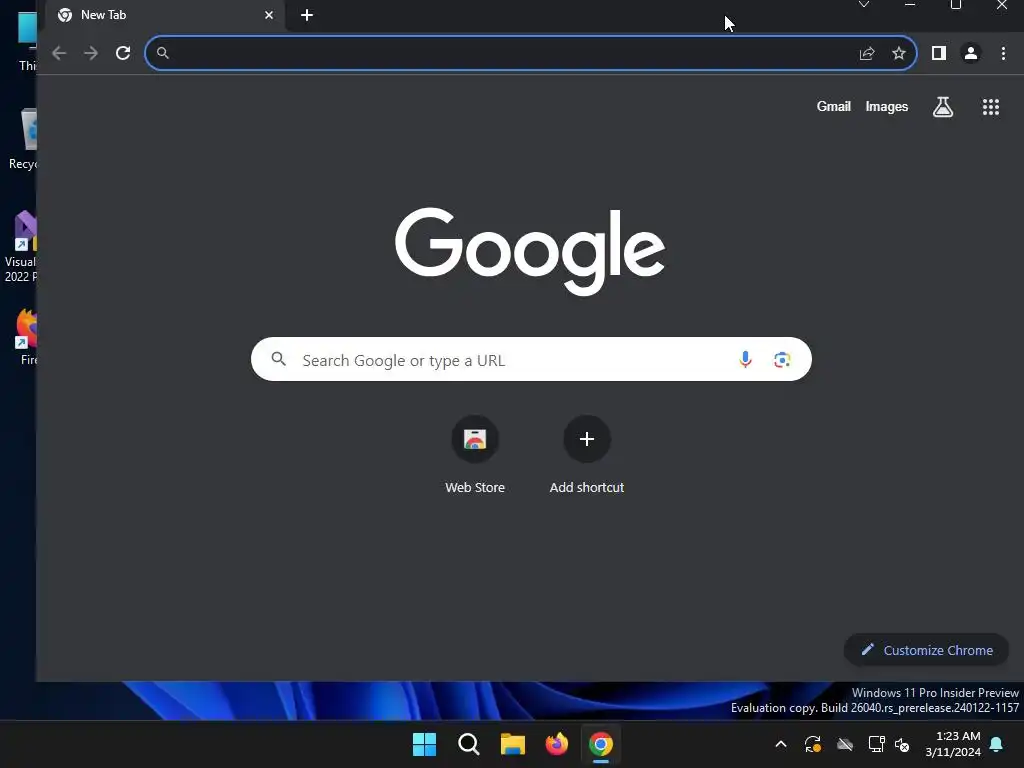Click Customize Chrome button
This screenshot has height=768, width=1024.
(x=926, y=650)
